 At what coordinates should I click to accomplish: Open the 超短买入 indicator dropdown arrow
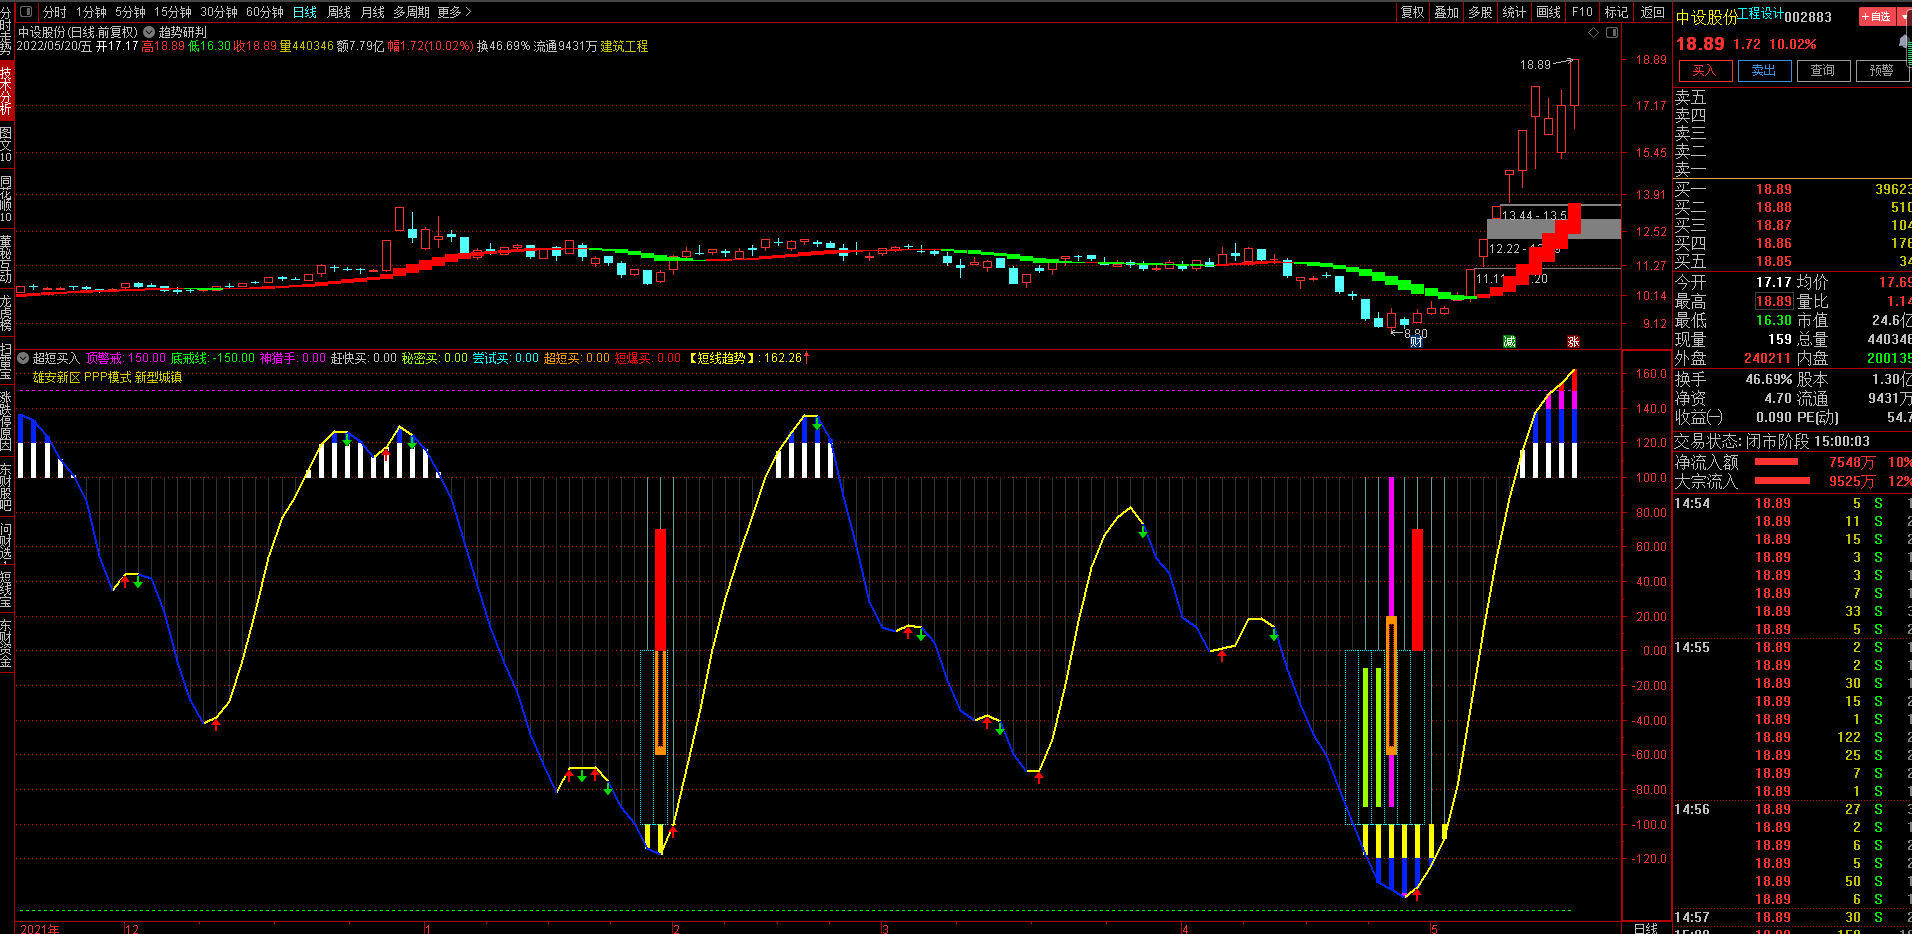click(23, 357)
